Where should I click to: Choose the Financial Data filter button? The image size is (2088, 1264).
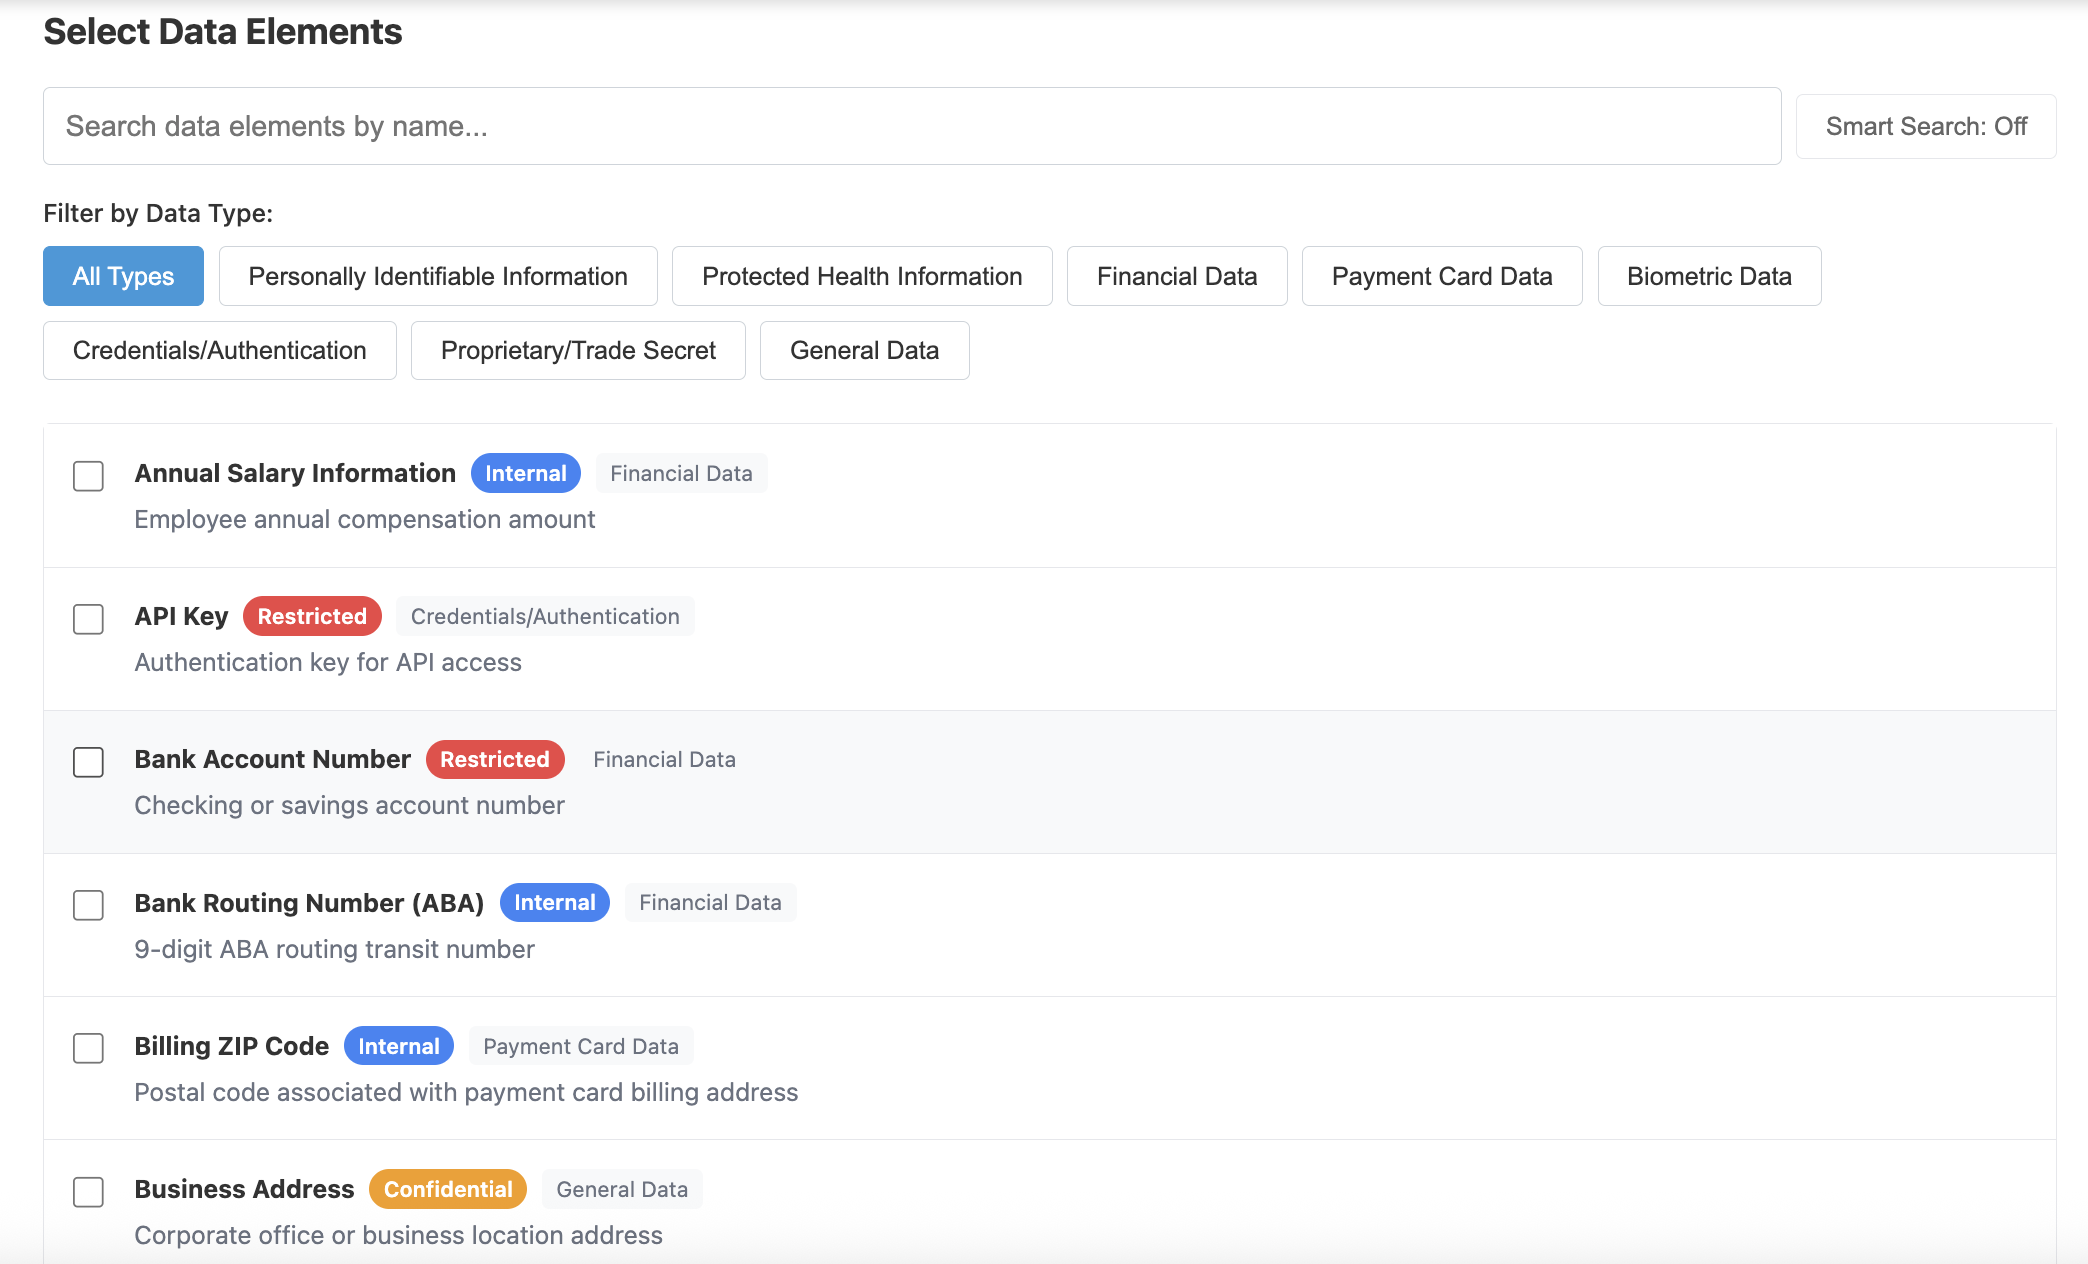(1176, 276)
